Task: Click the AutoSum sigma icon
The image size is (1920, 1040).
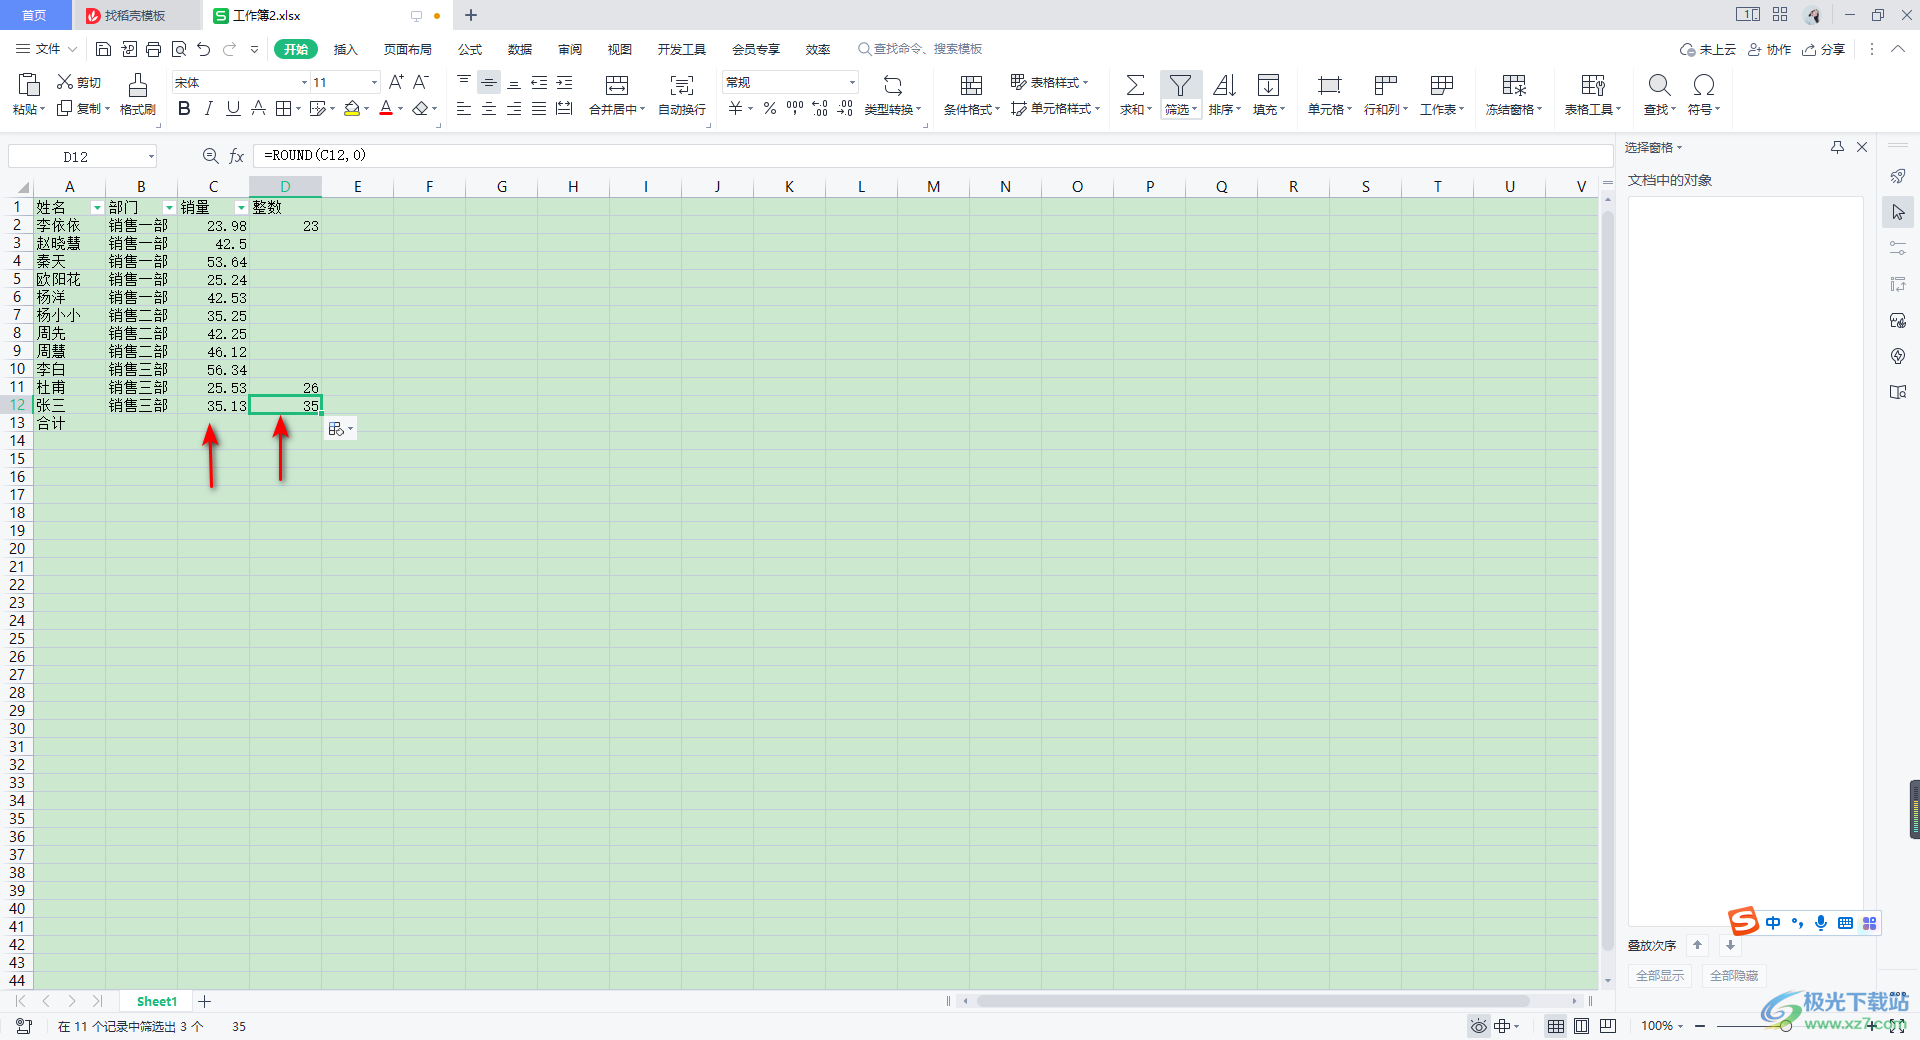Action: point(1135,85)
